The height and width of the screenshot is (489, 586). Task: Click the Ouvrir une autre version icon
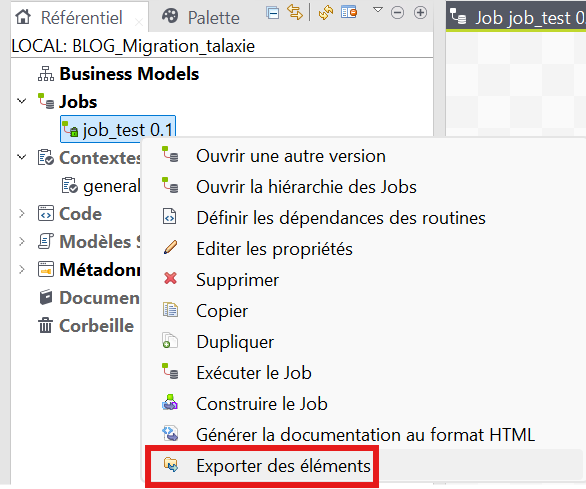170,154
